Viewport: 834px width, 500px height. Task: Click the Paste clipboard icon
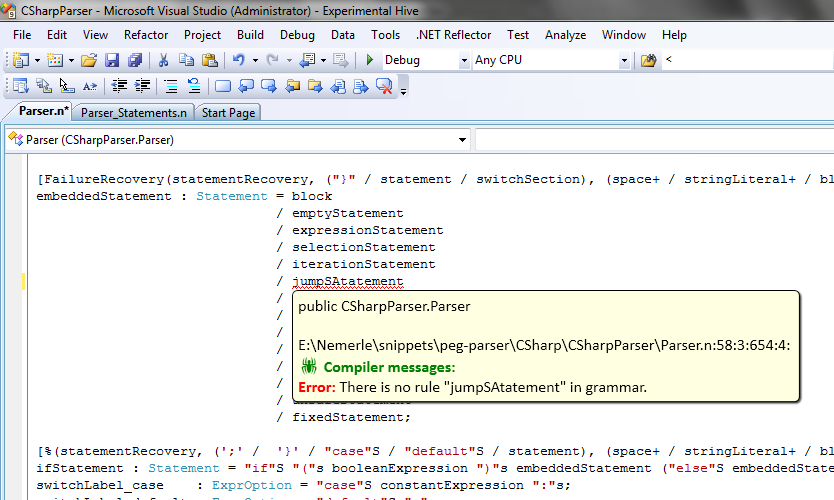point(208,61)
